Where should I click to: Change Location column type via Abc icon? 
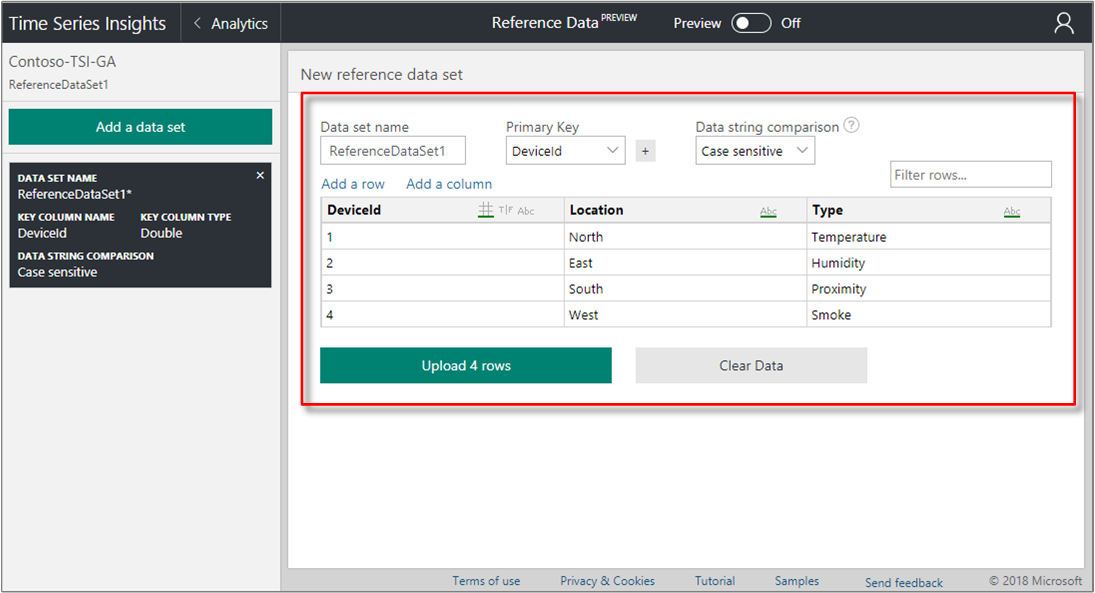click(x=768, y=210)
